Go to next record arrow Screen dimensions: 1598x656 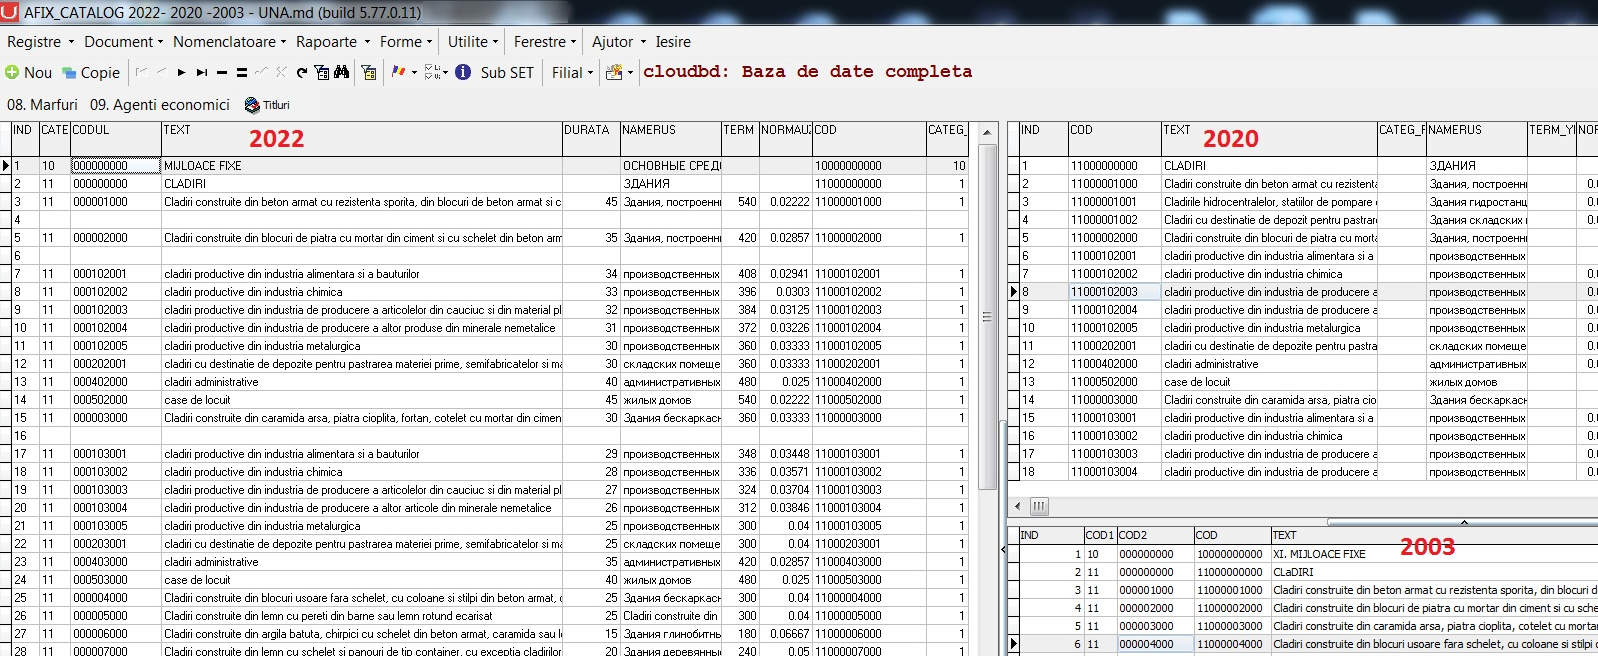coord(181,72)
